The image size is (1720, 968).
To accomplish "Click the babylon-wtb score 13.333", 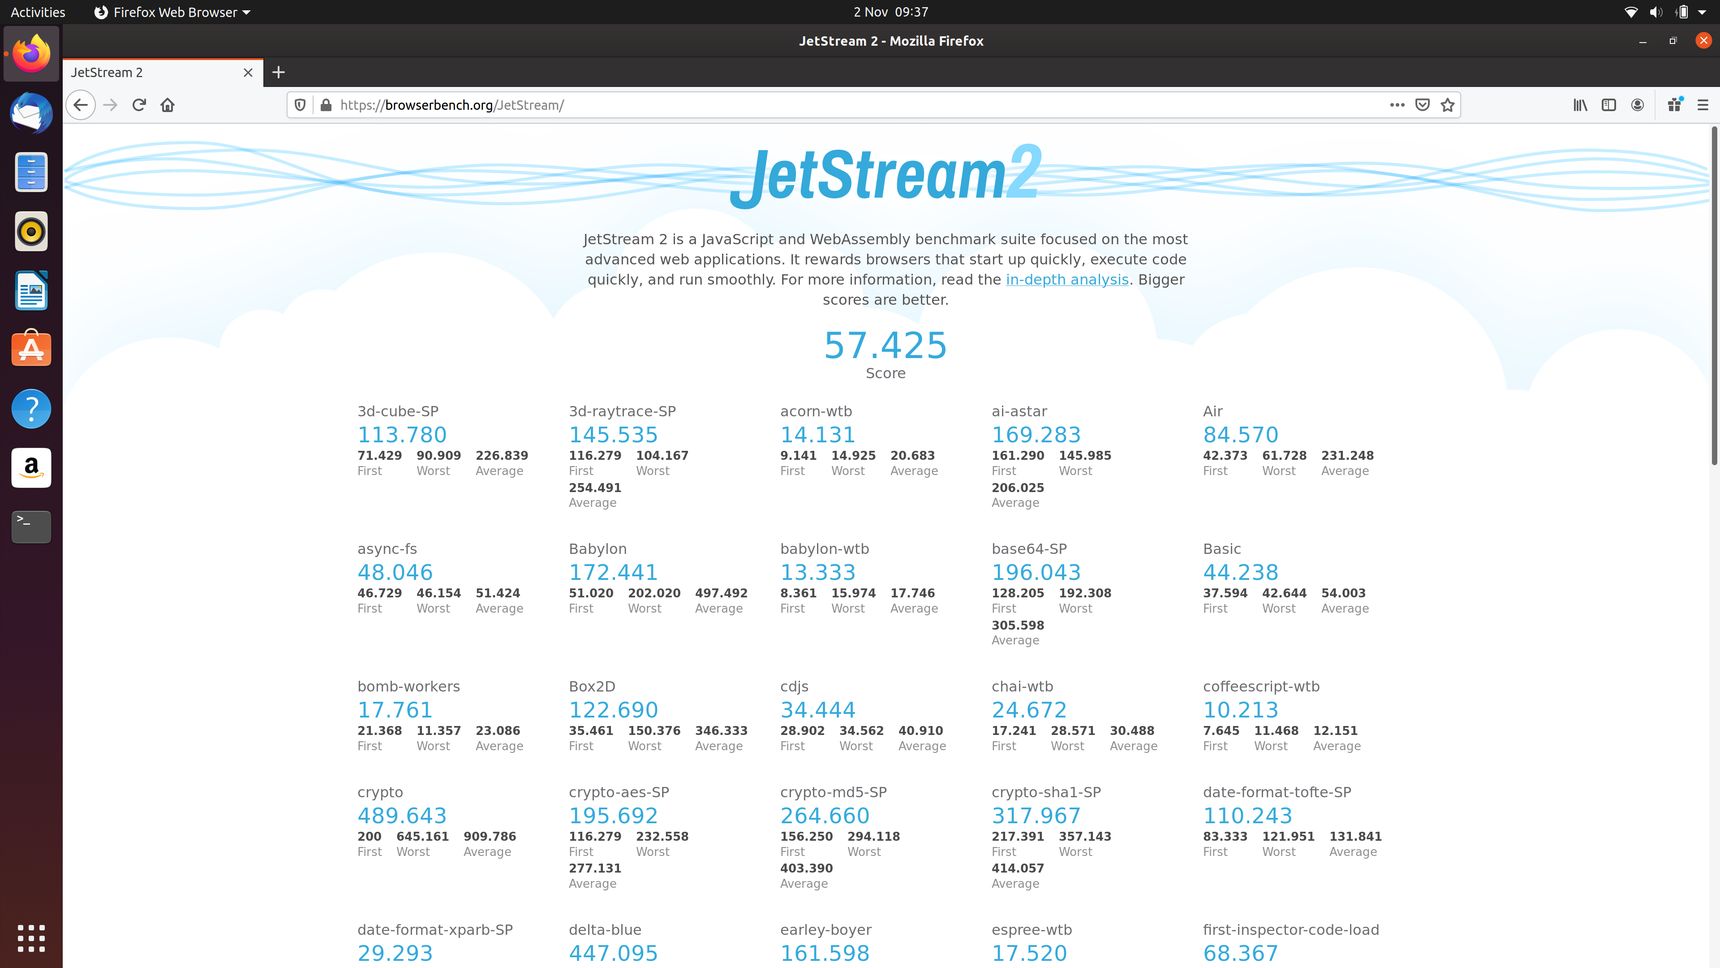I will click(818, 573).
